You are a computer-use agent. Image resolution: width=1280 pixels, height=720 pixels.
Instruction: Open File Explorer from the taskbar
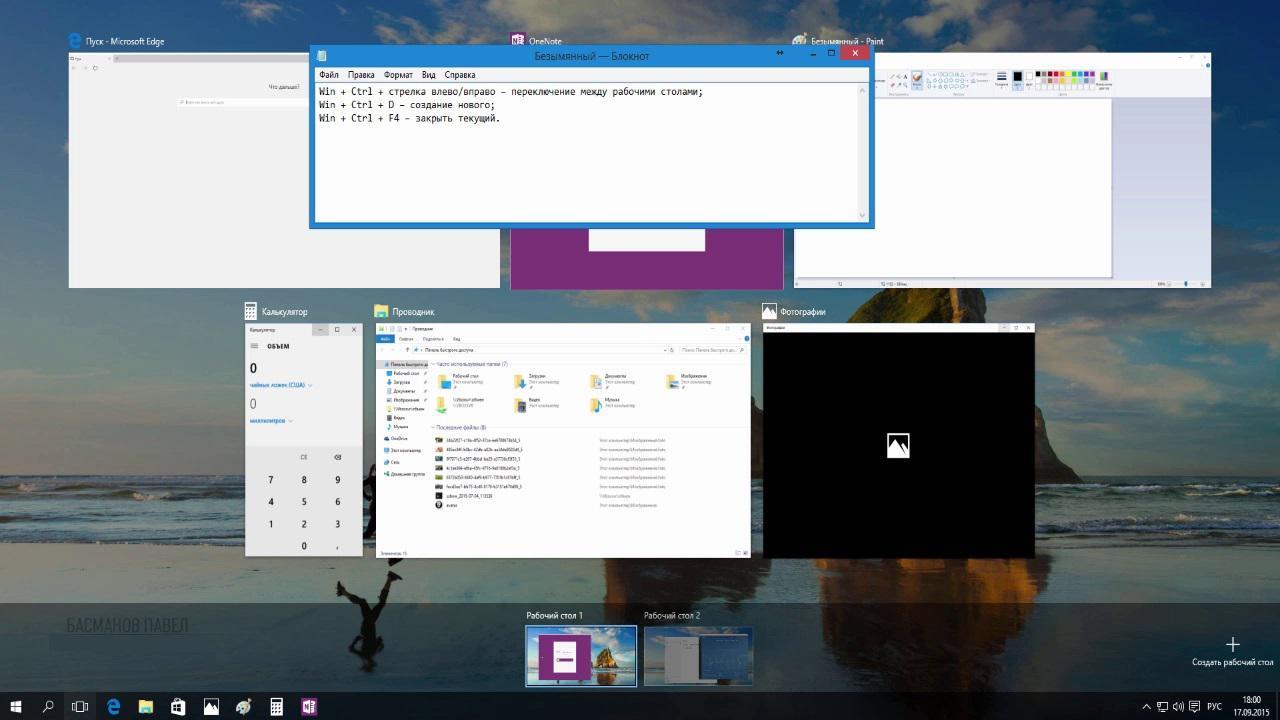(x=145, y=706)
